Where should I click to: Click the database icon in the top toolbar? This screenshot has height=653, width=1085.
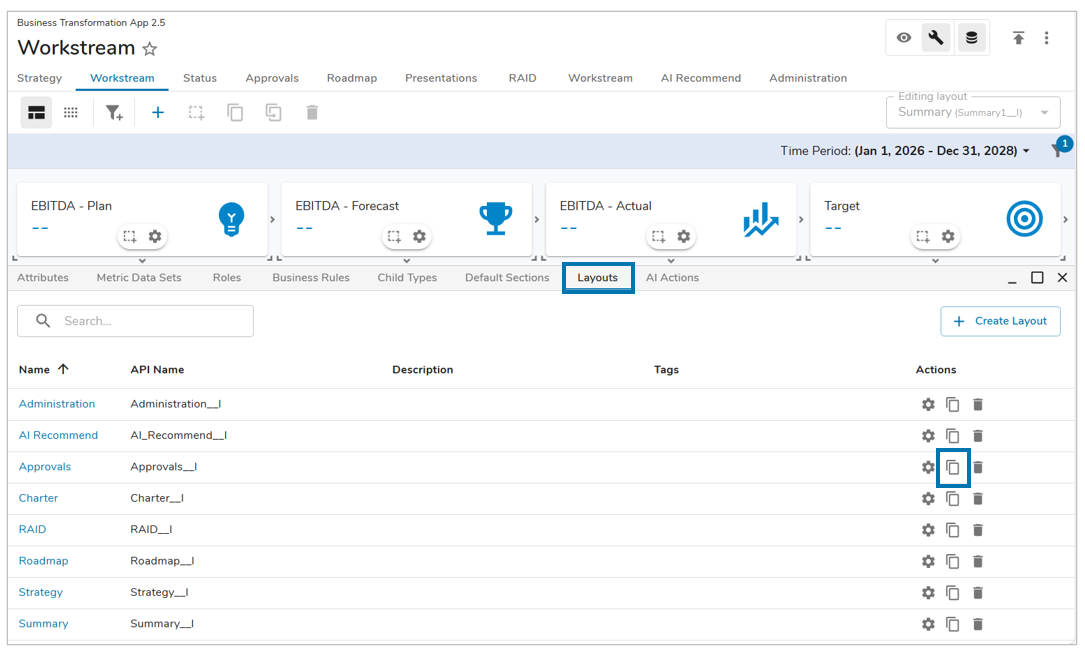tap(971, 38)
